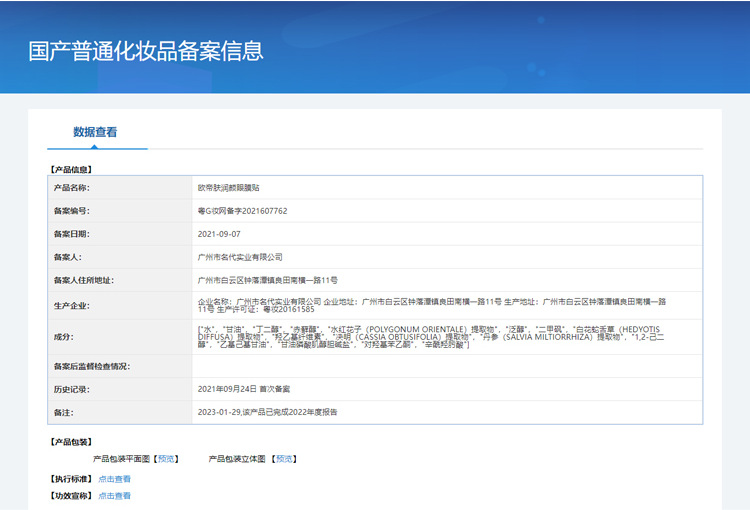Click the filer name 广州市名代实业有限公司
This screenshot has height=510, width=750.
point(241,257)
